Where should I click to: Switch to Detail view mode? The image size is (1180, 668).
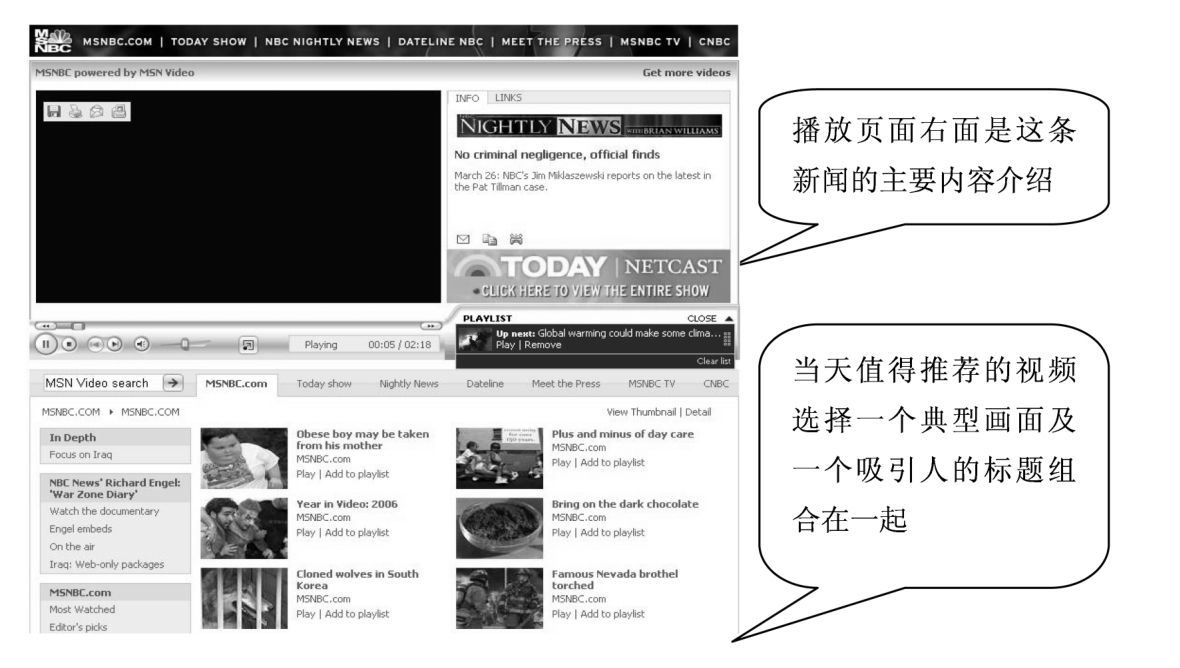click(698, 412)
